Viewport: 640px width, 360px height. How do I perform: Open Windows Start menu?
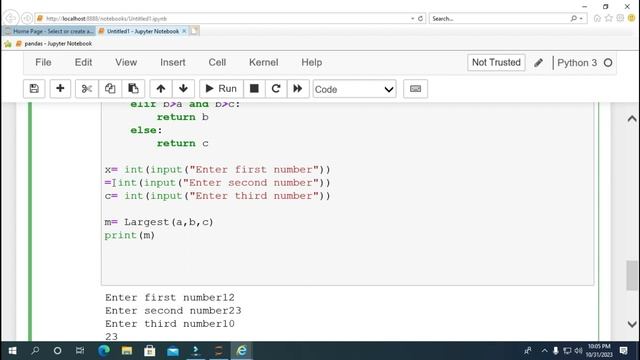pos(12,351)
